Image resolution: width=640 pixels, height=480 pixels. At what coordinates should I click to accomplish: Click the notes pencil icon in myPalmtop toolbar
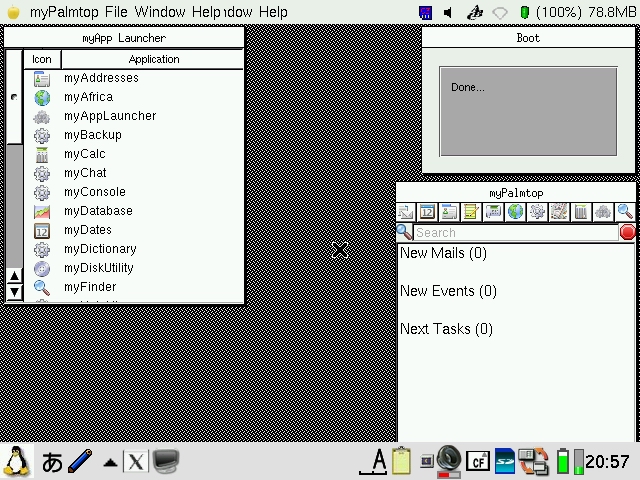pyautogui.click(x=471, y=212)
